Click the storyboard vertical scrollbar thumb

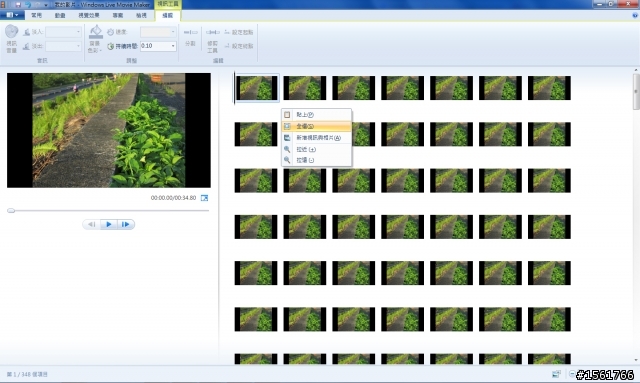pos(636,92)
